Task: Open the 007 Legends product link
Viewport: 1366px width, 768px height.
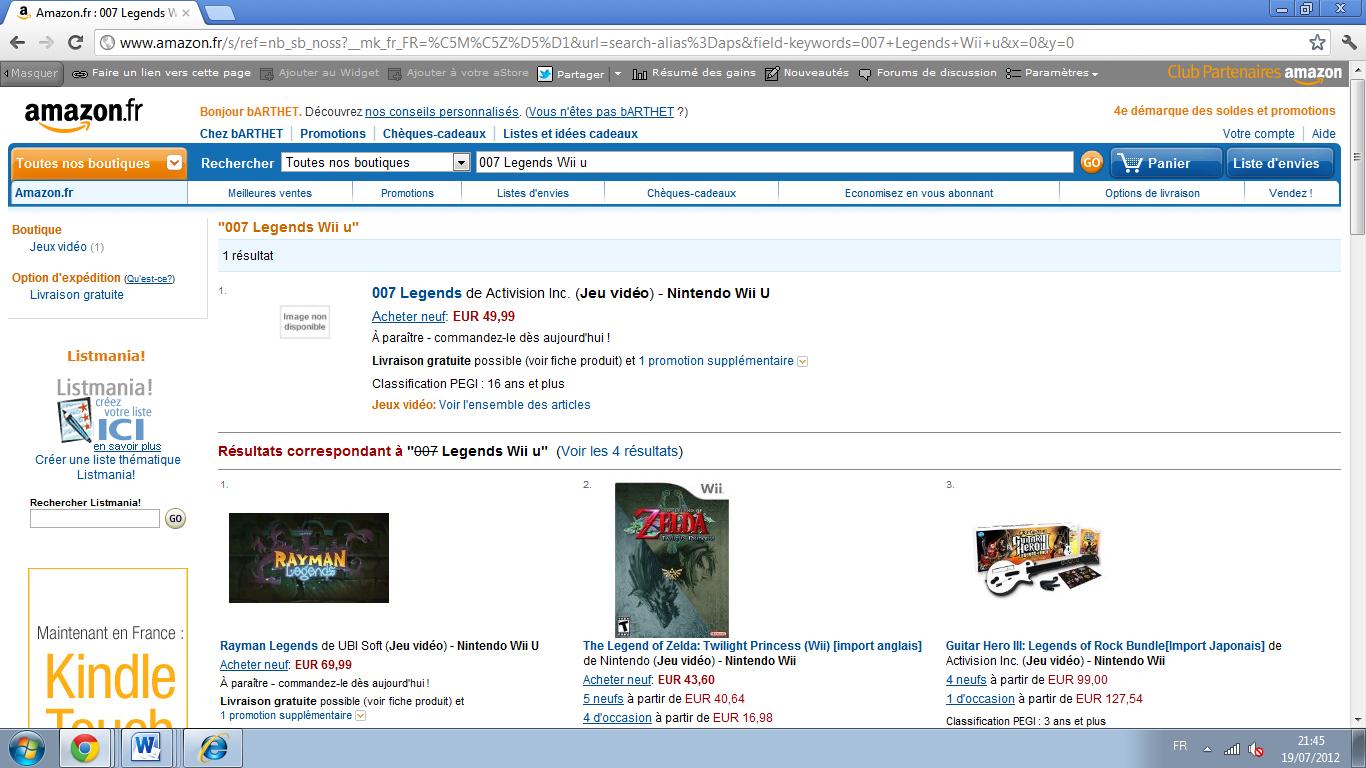Action: (x=416, y=293)
